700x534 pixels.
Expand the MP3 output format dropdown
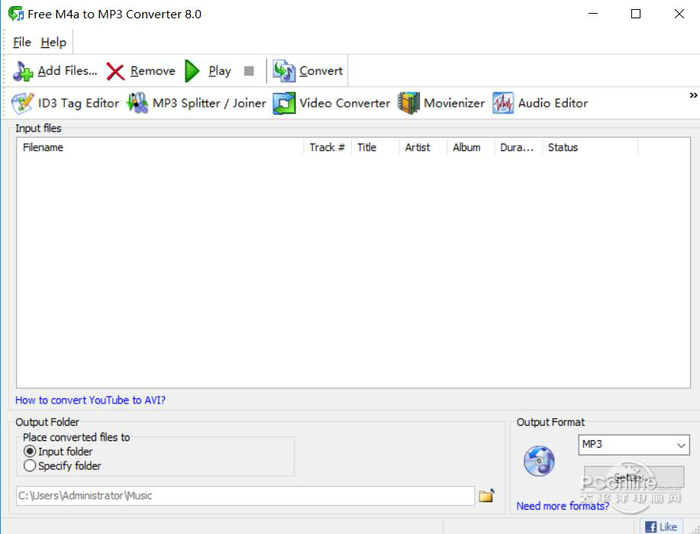[x=633, y=445]
